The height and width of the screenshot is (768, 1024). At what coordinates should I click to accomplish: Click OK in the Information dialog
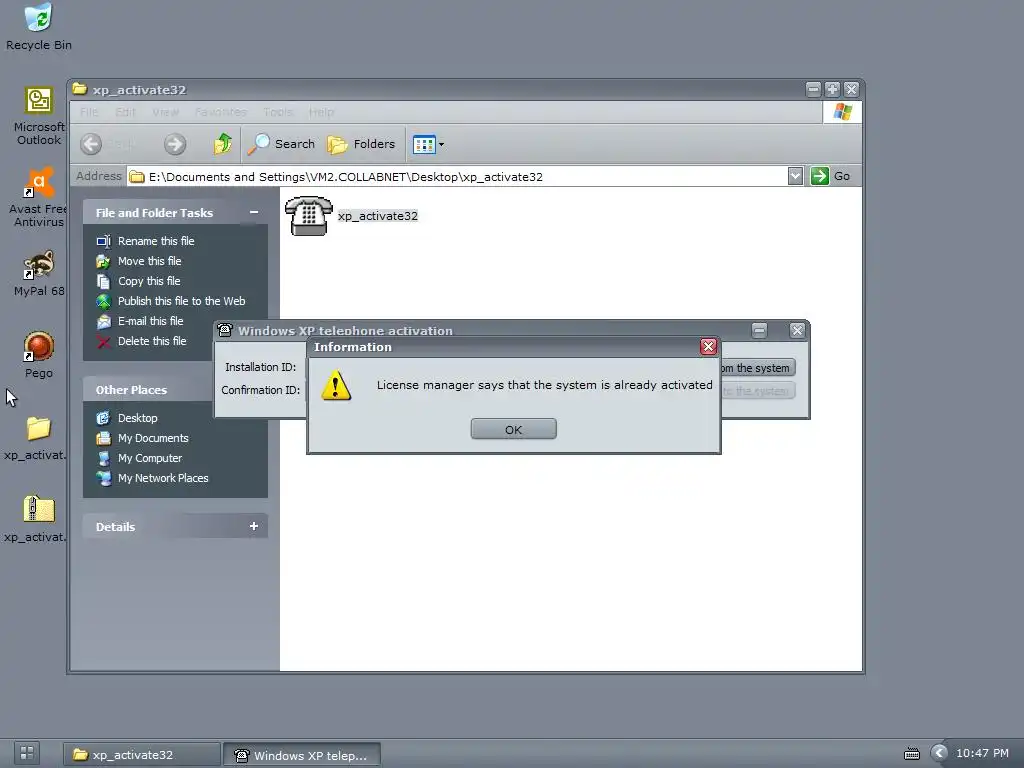[x=513, y=429]
